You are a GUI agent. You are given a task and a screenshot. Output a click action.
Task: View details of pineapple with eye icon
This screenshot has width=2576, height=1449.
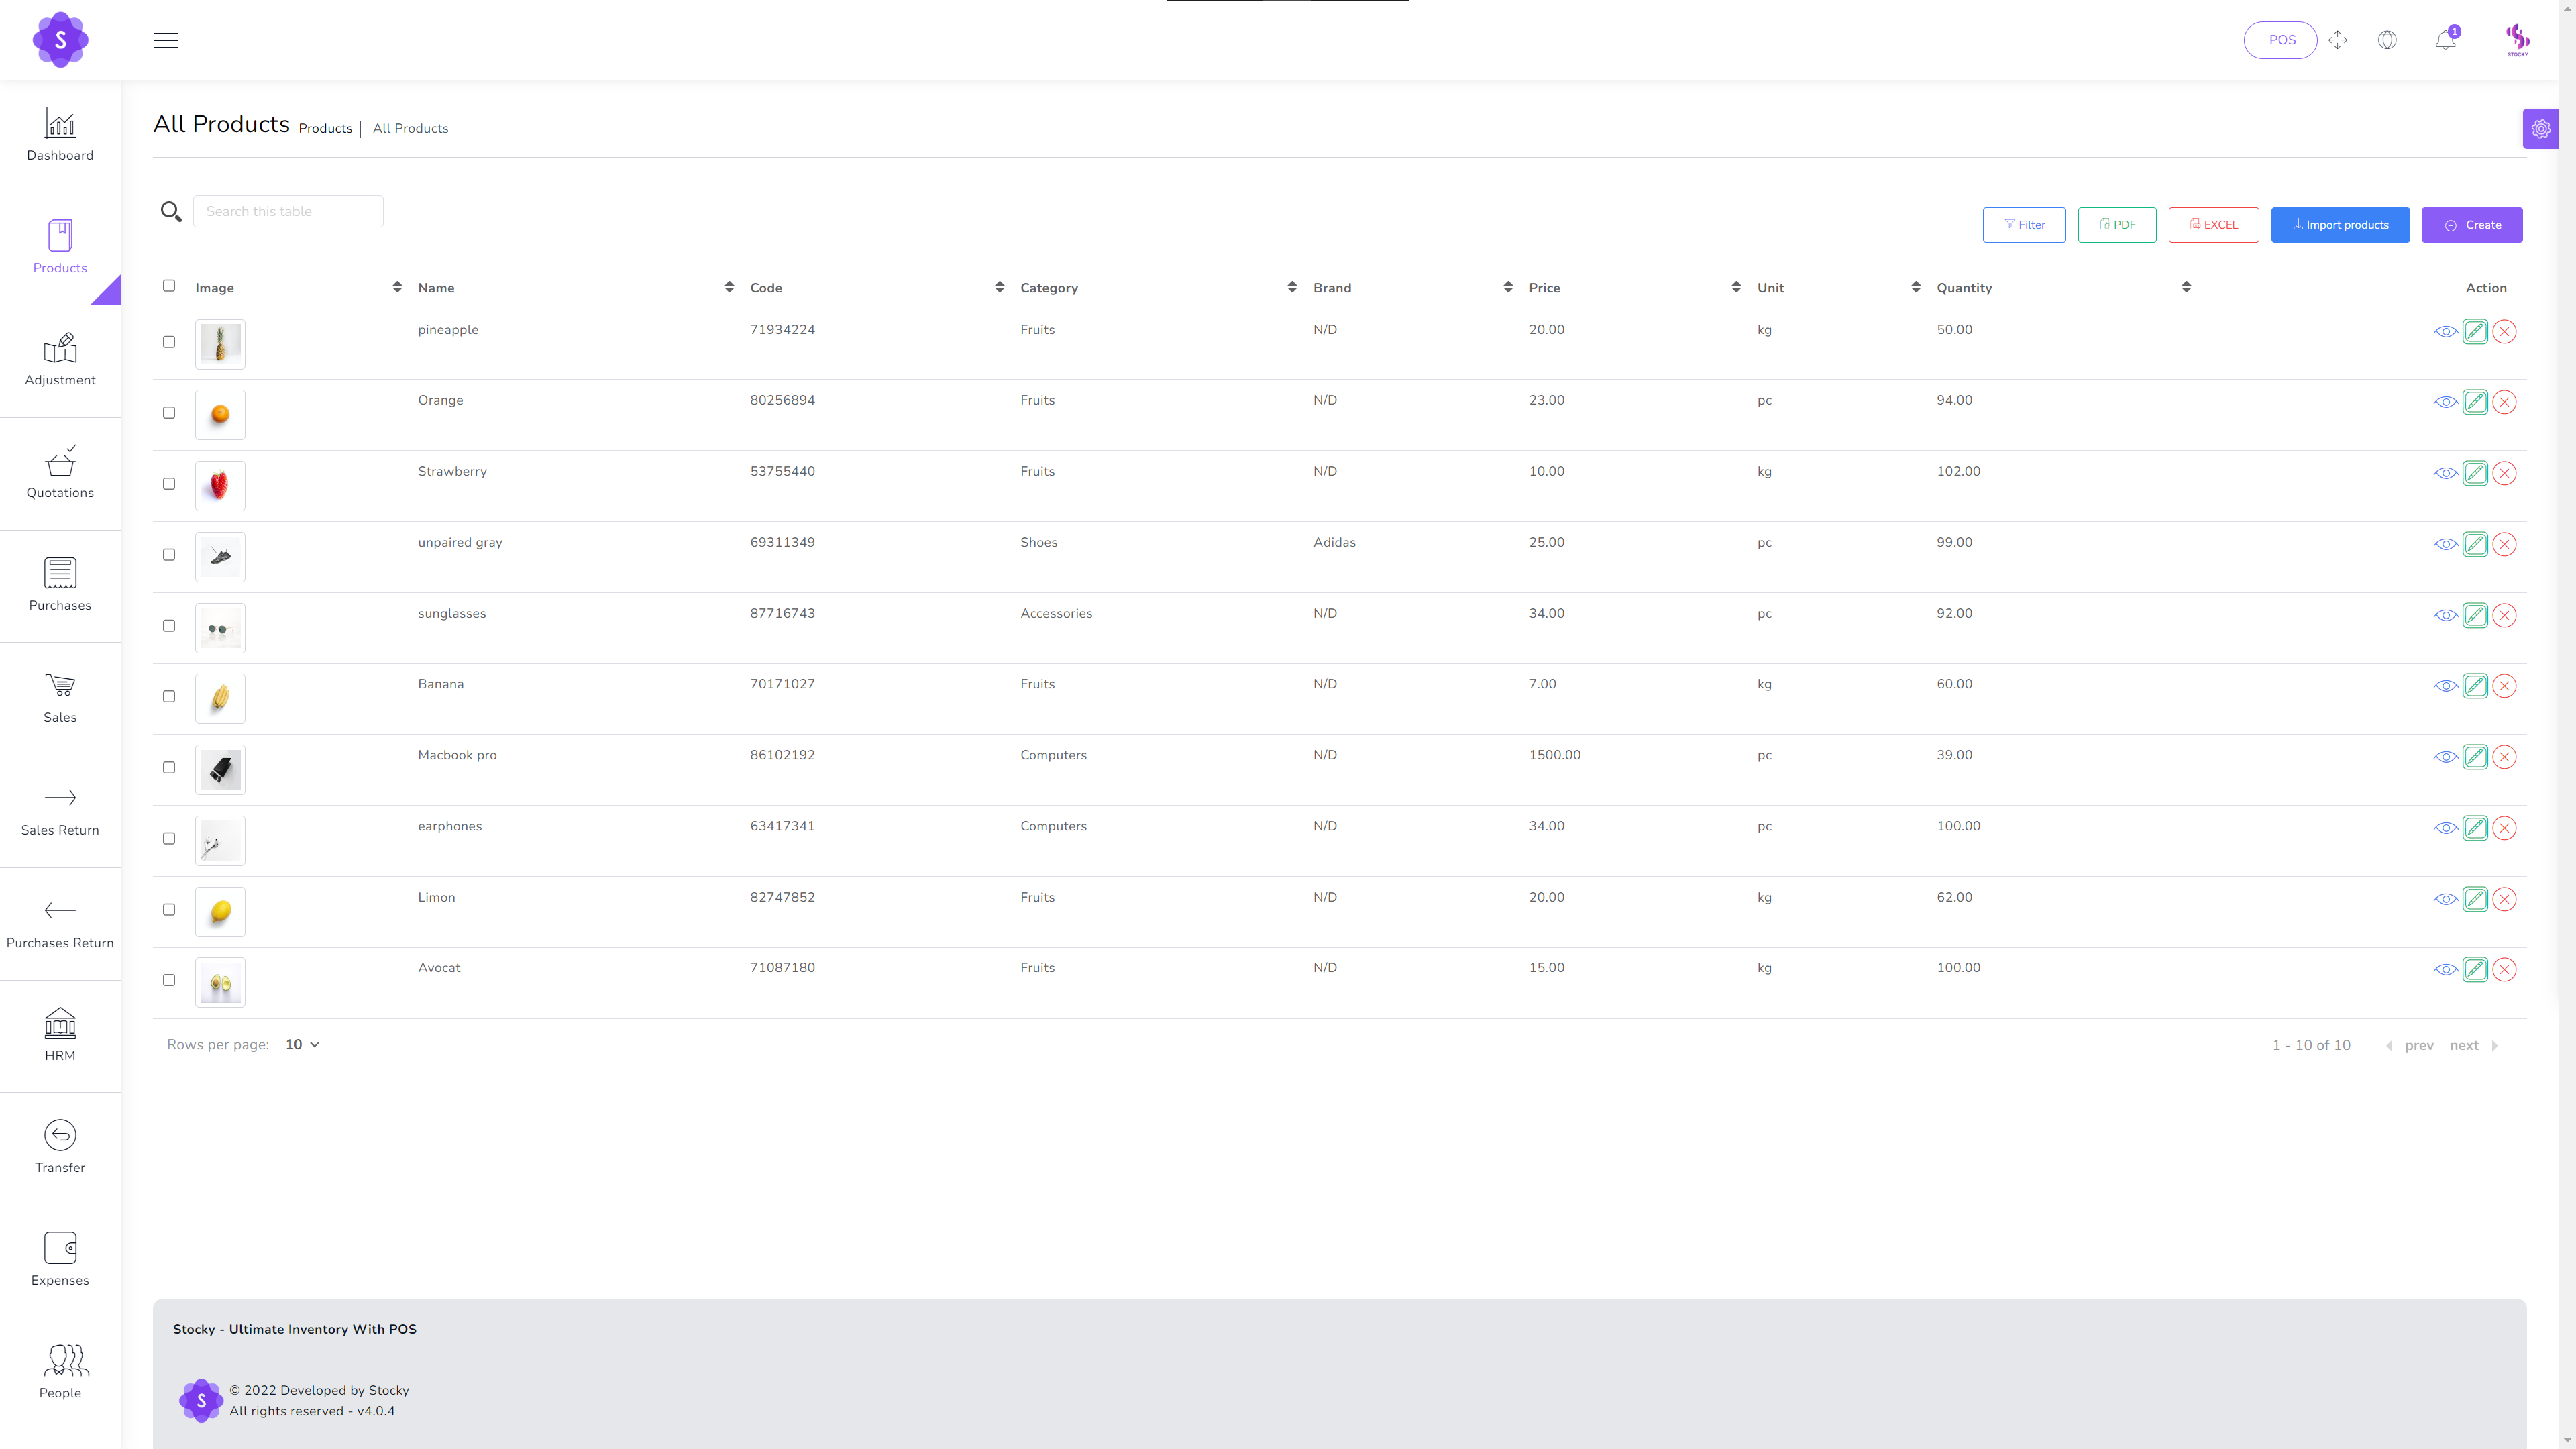pyautogui.click(x=2445, y=332)
